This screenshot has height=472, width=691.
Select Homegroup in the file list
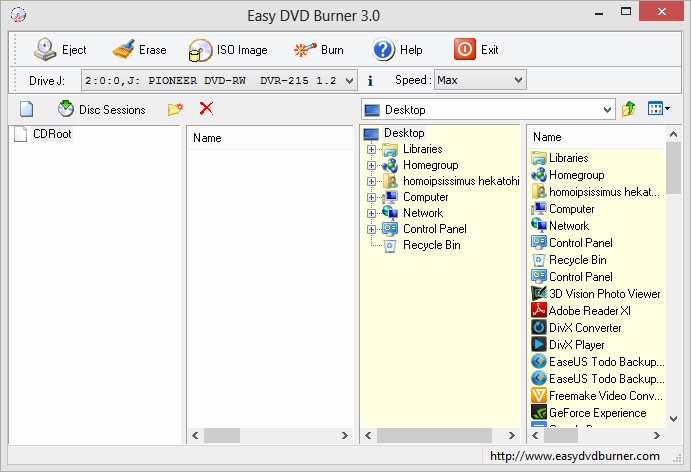(576, 175)
